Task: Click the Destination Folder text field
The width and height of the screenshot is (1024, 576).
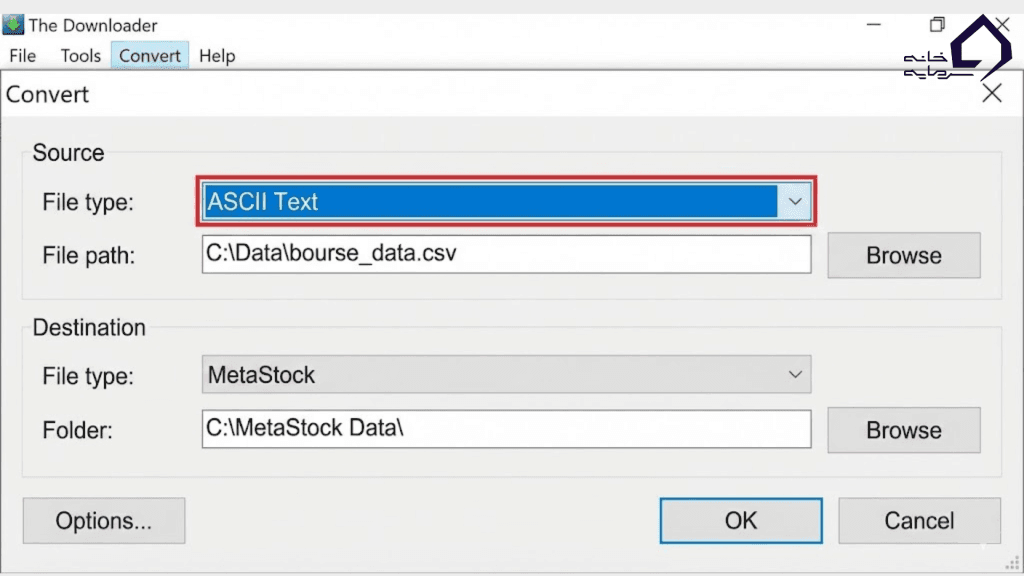Action: pos(506,429)
